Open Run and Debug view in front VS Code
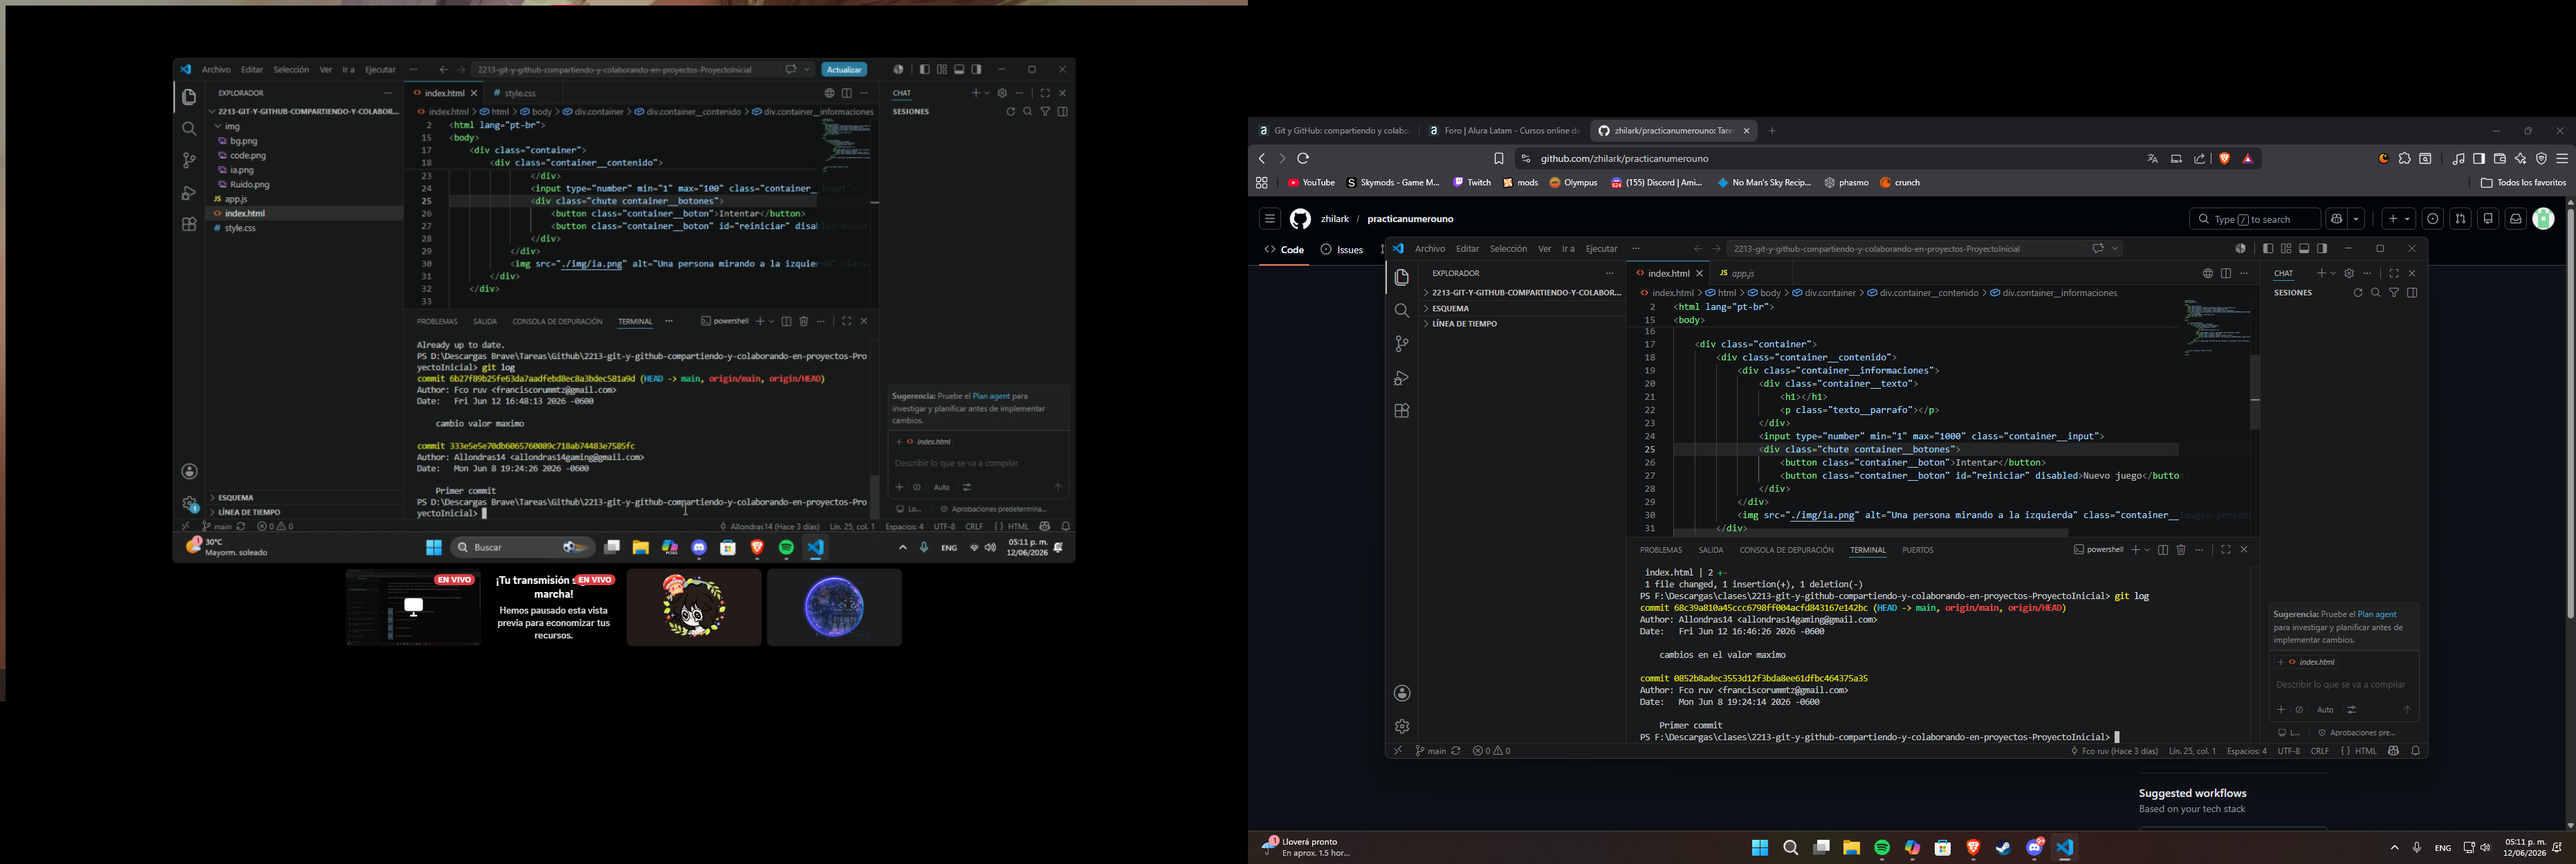 coord(1401,378)
